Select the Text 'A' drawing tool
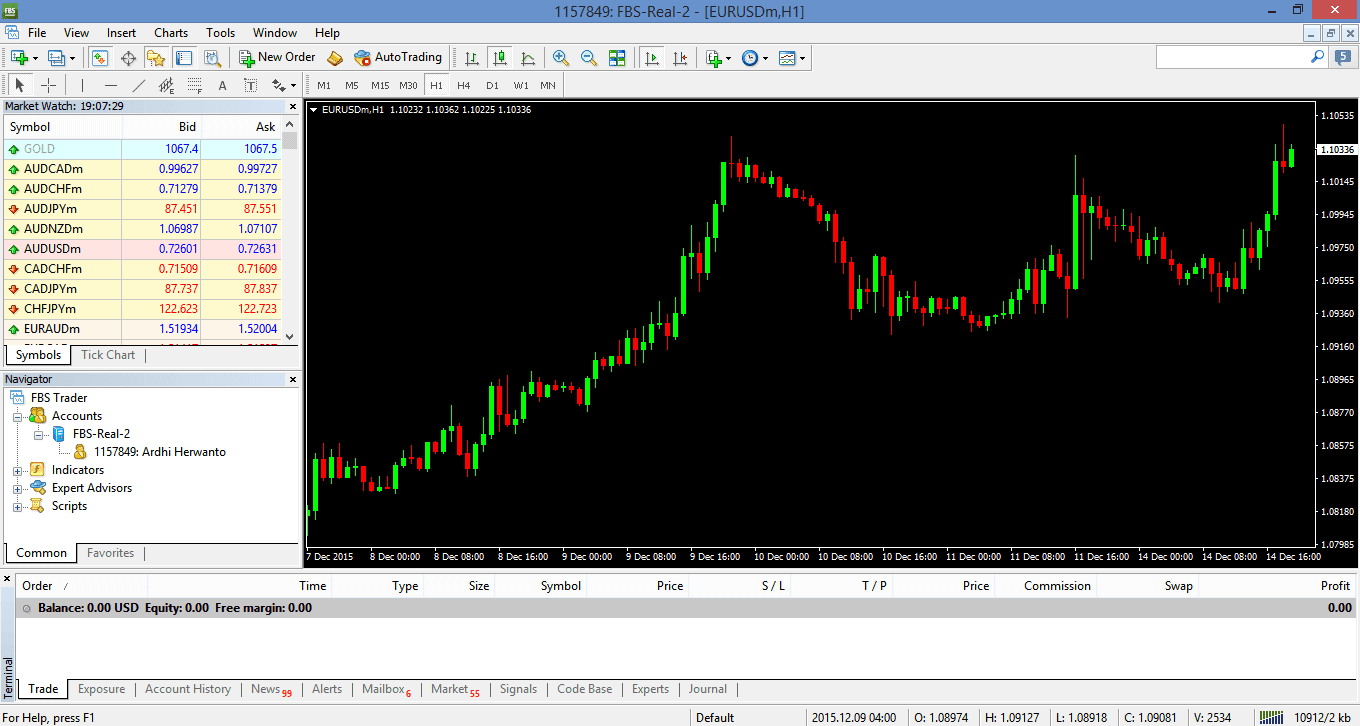Screen dimensions: 1360x726 pyautogui.click(x=222, y=85)
